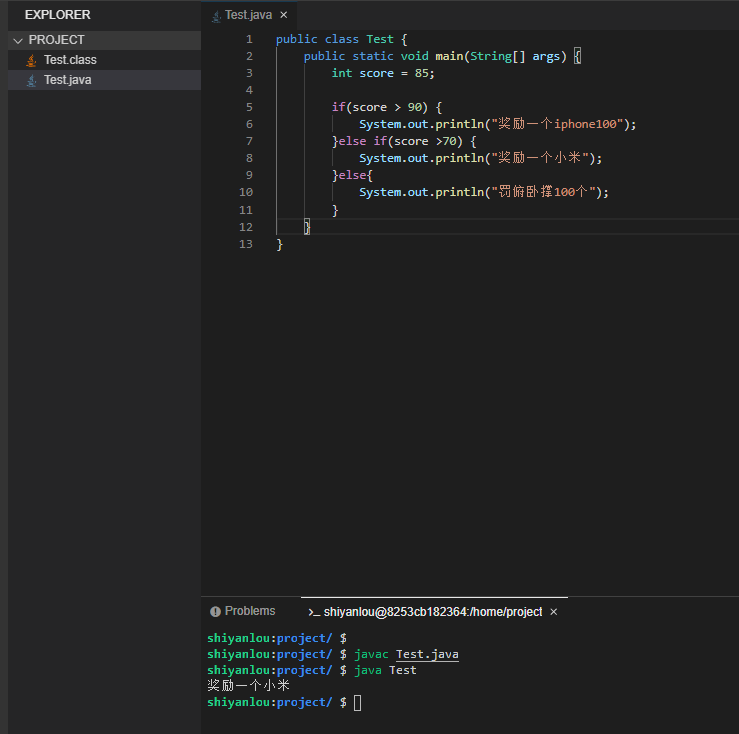Click the 'javac Test.java' terminal command
This screenshot has height=734, width=739.
pyautogui.click(x=406, y=654)
